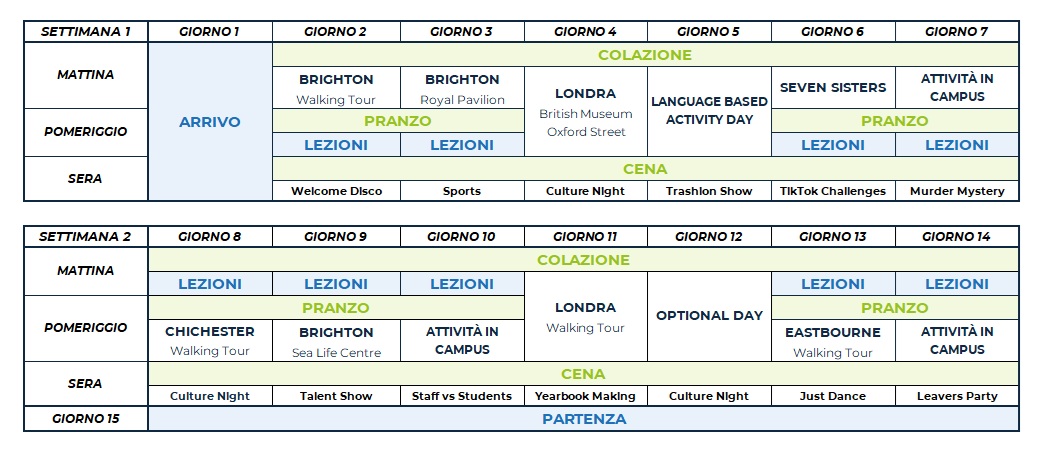Select LANGUAGE BASED ACTIVITY DAY cell
This screenshot has width=1045, height=455.
click(x=709, y=110)
